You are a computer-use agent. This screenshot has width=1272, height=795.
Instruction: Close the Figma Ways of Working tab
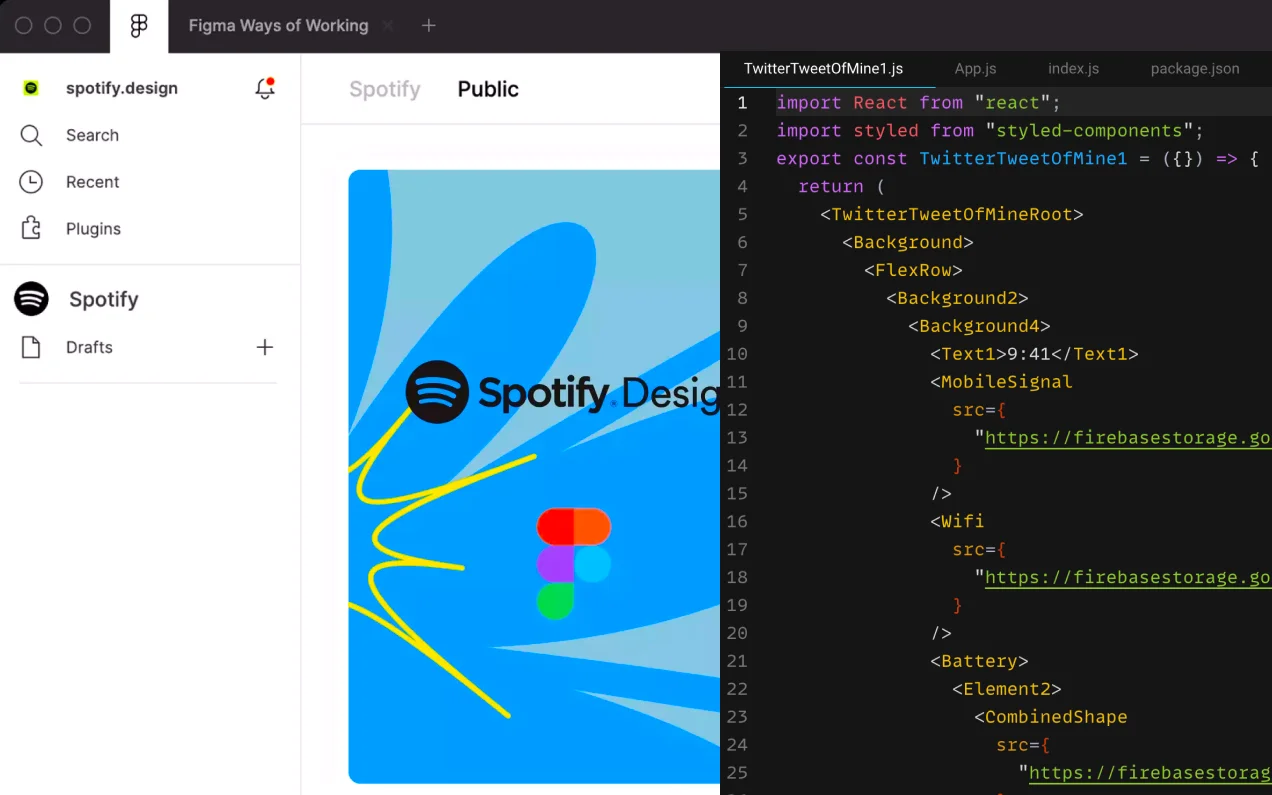pyautogui.click(x=388, y=26)
